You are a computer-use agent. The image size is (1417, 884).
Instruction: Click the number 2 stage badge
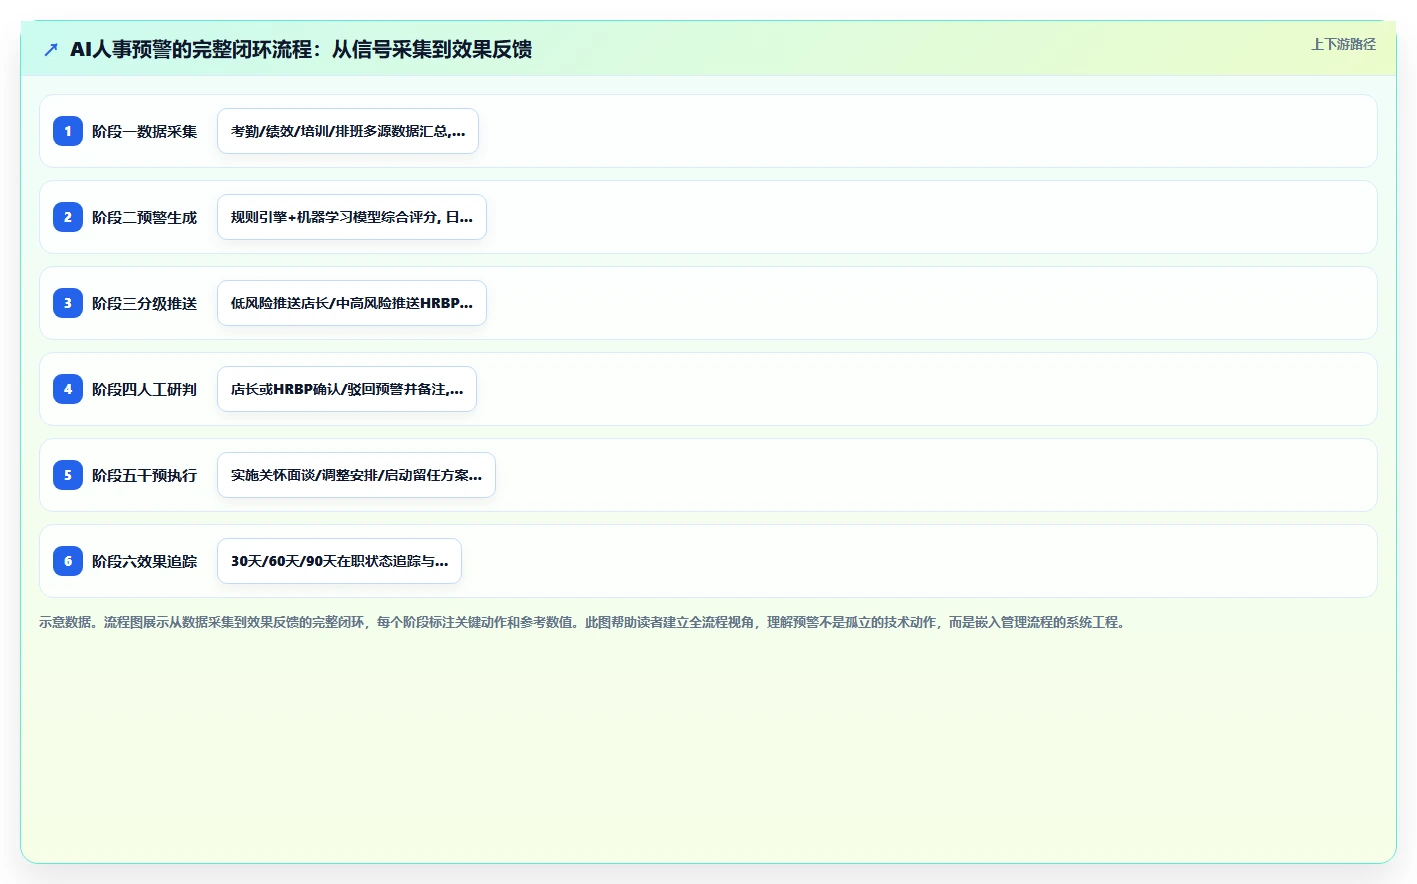68,217
